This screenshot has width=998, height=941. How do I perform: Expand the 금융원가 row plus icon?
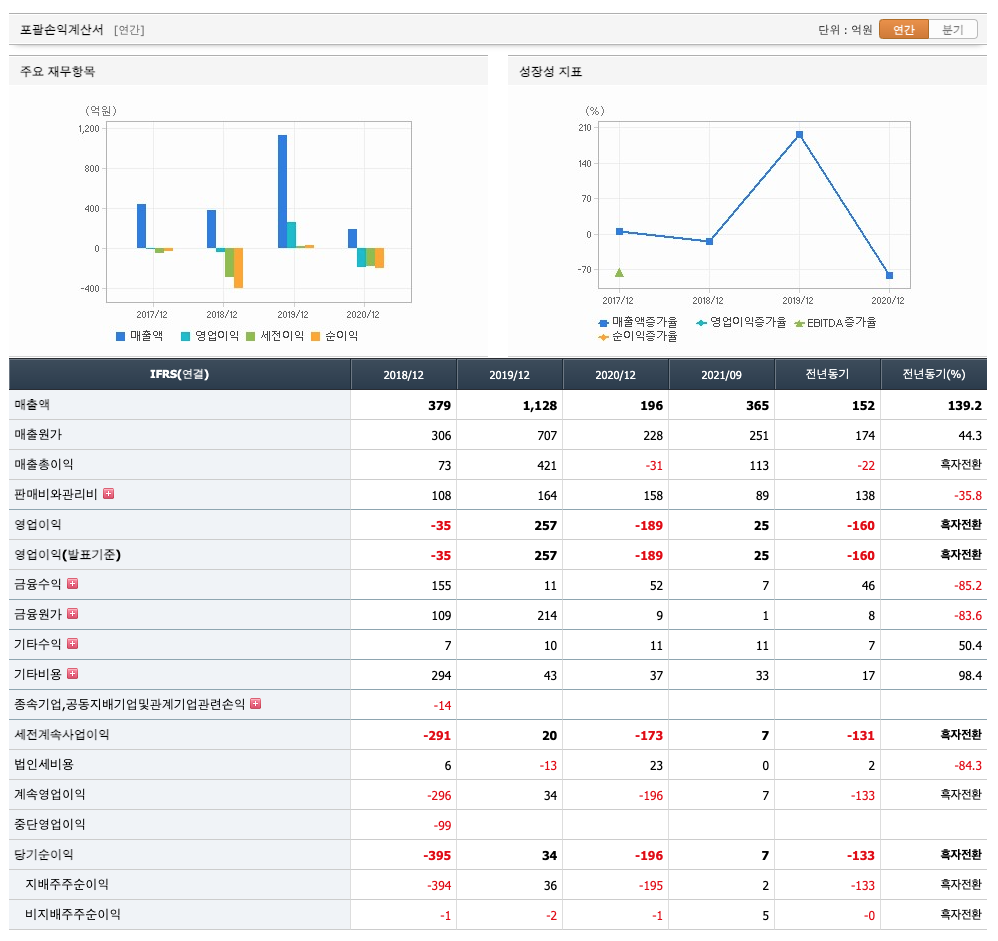pyautogui.click(x=73, y=613)
